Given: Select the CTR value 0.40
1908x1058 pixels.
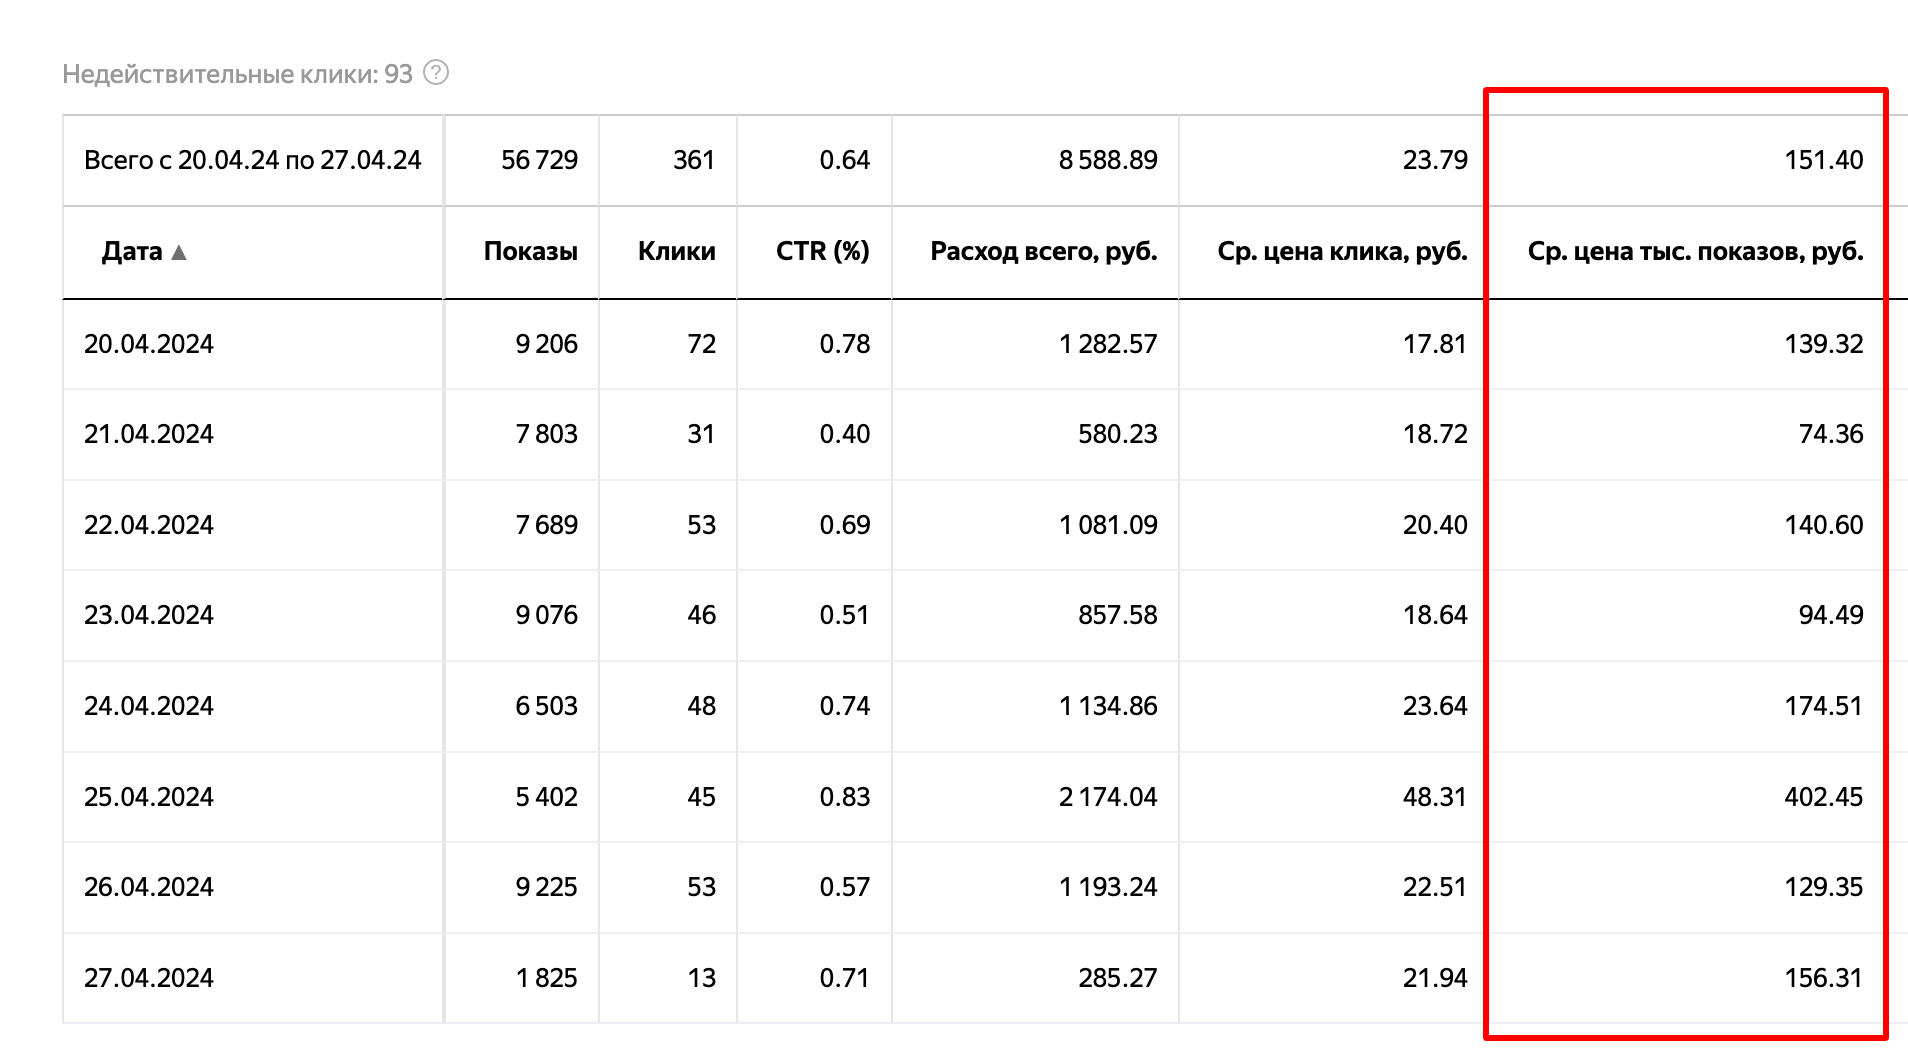Looking at the screenshot, I should coord(844,434).
